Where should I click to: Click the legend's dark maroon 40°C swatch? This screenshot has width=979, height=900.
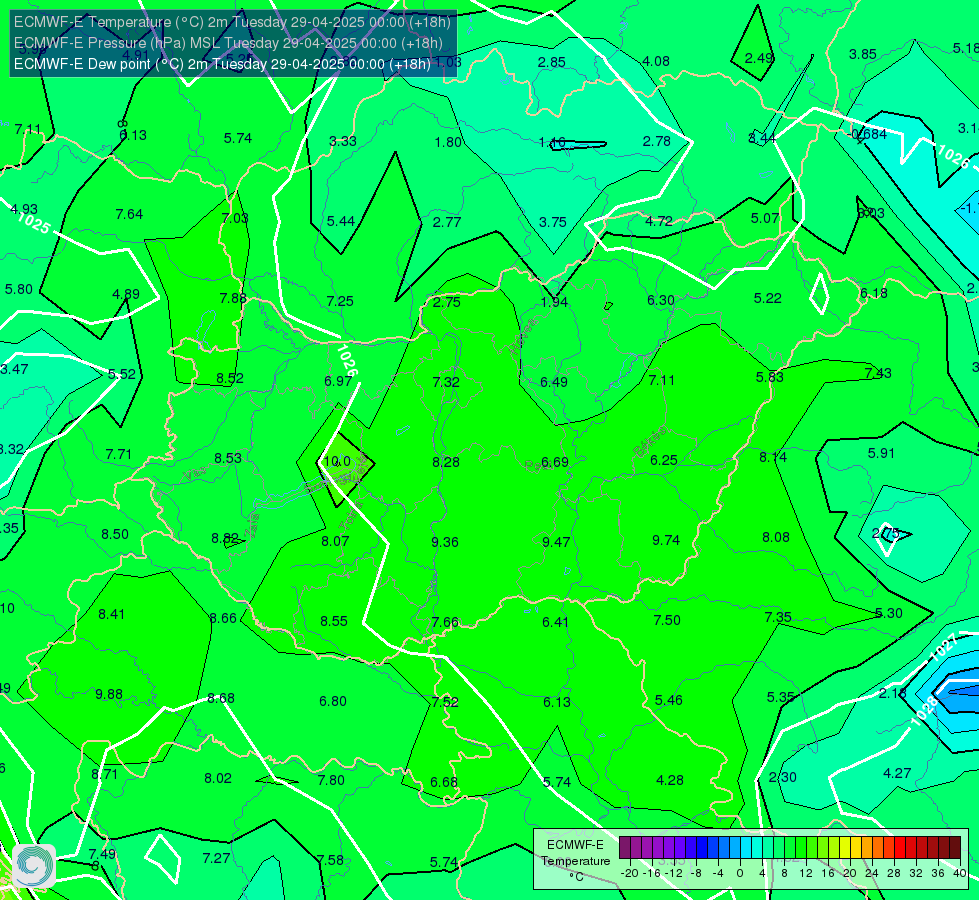(x=955, y=848)
